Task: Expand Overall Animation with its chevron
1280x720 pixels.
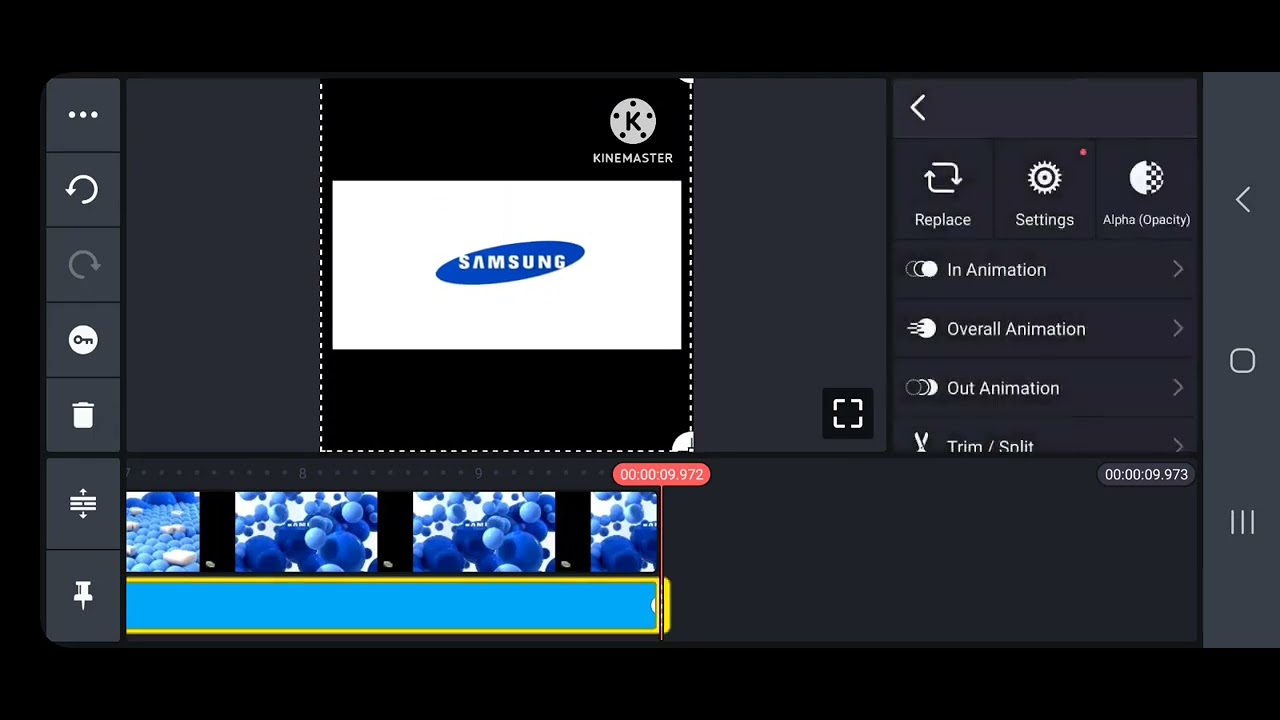Action: pyautogui.click(x=1178, y=329)
